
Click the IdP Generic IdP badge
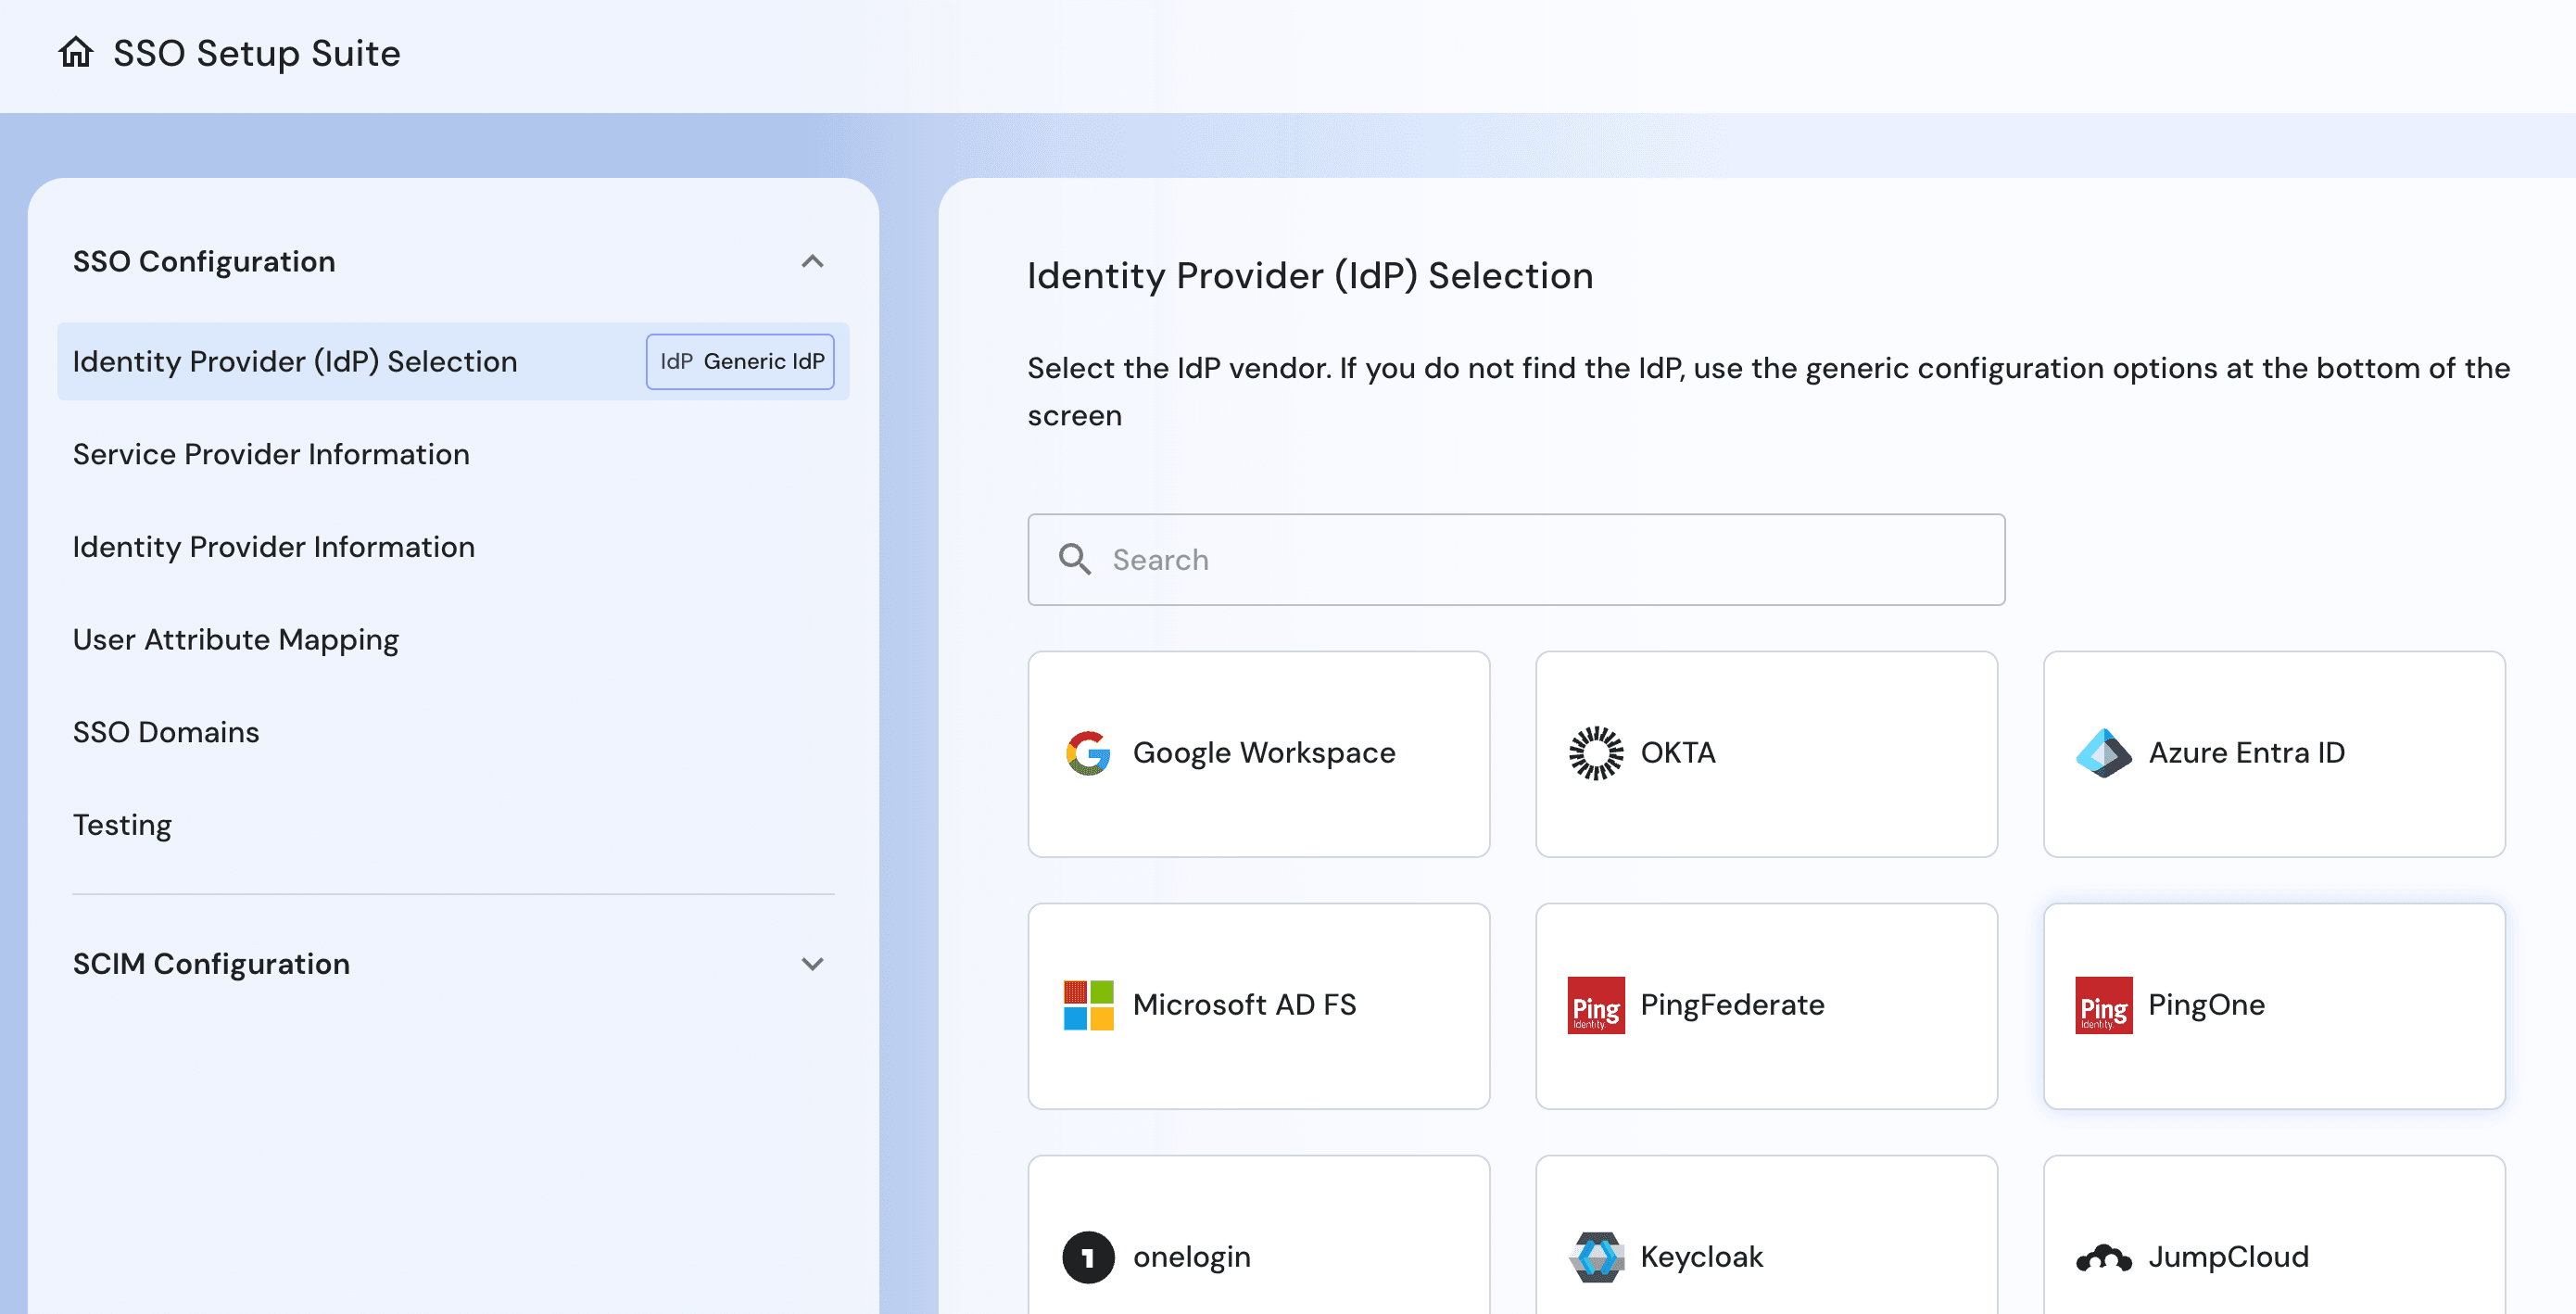point(740,361)
